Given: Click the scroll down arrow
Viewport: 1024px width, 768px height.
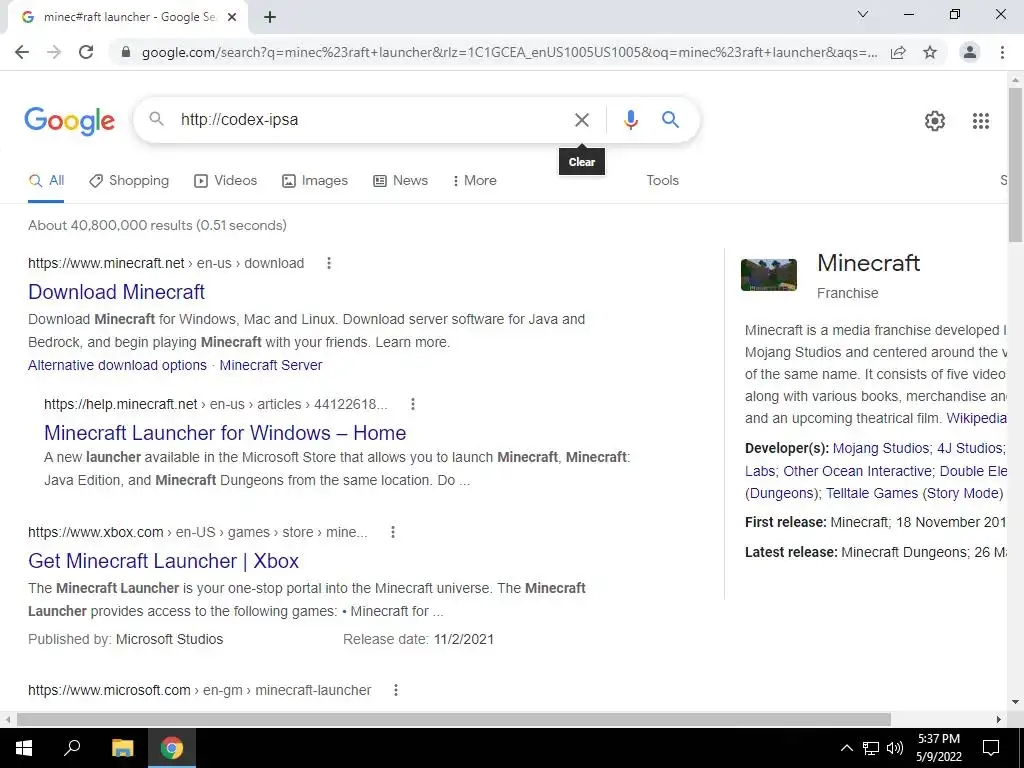Looking at the screenshot, I should tap(1015, 702).
